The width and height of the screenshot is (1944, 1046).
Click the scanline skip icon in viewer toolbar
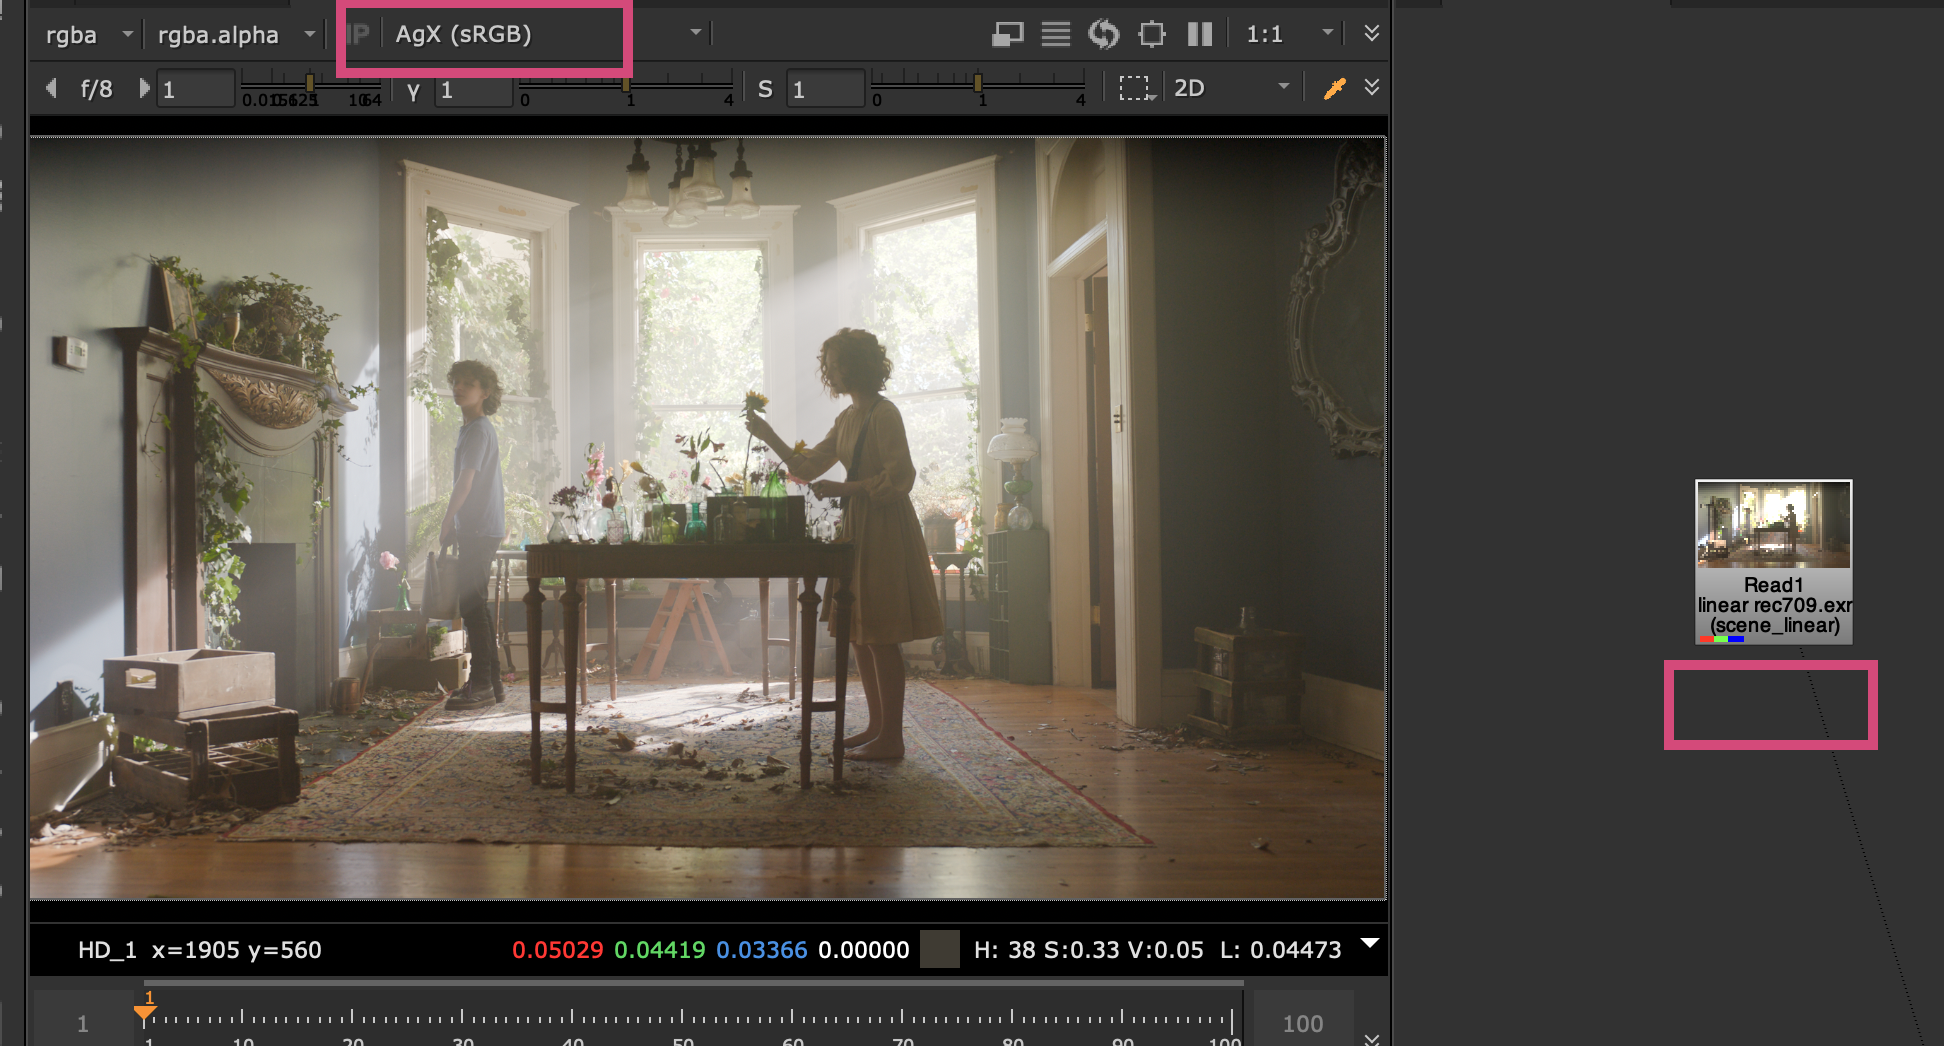click(1055, 35)
